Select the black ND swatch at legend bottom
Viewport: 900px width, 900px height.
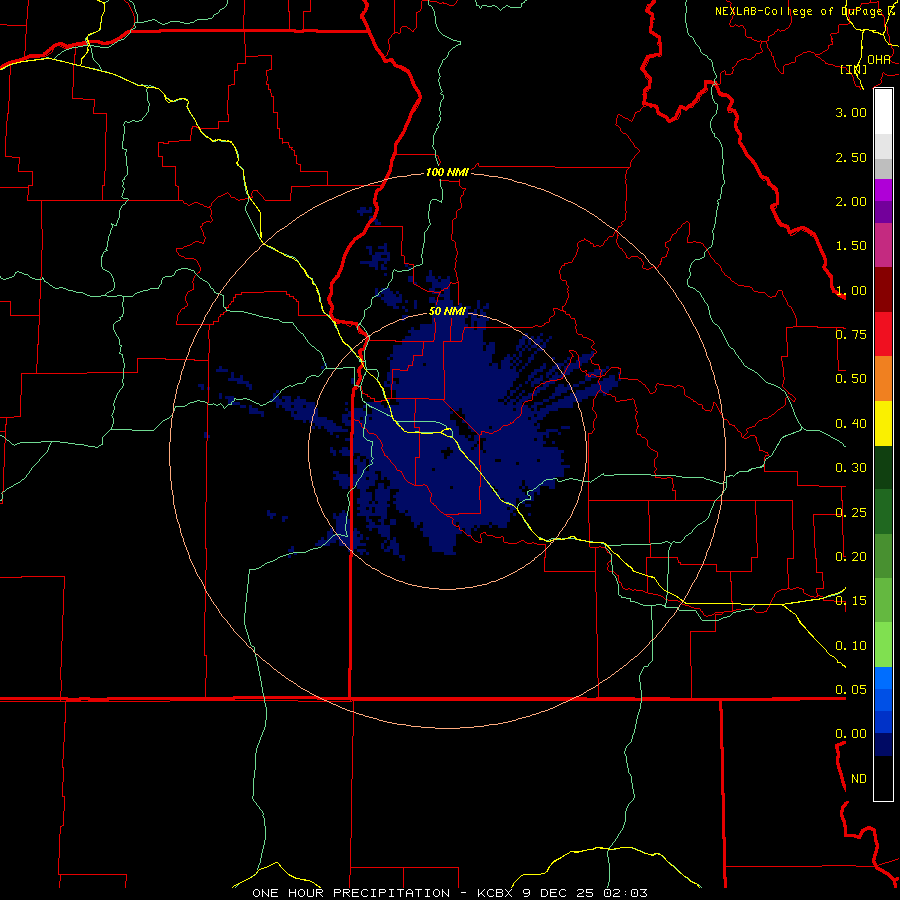883,778
